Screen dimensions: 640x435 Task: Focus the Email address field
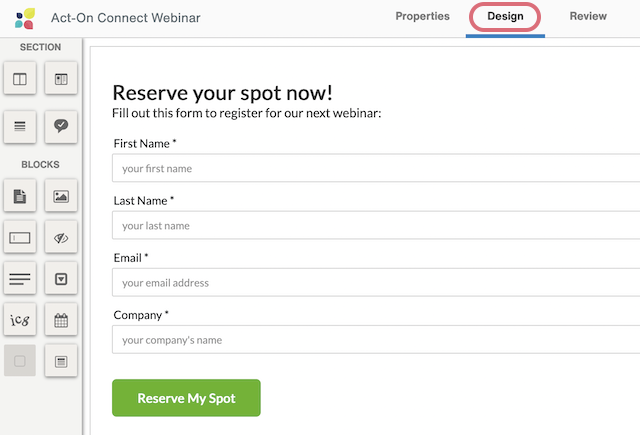pyautogui.click(x=375, y=282)
